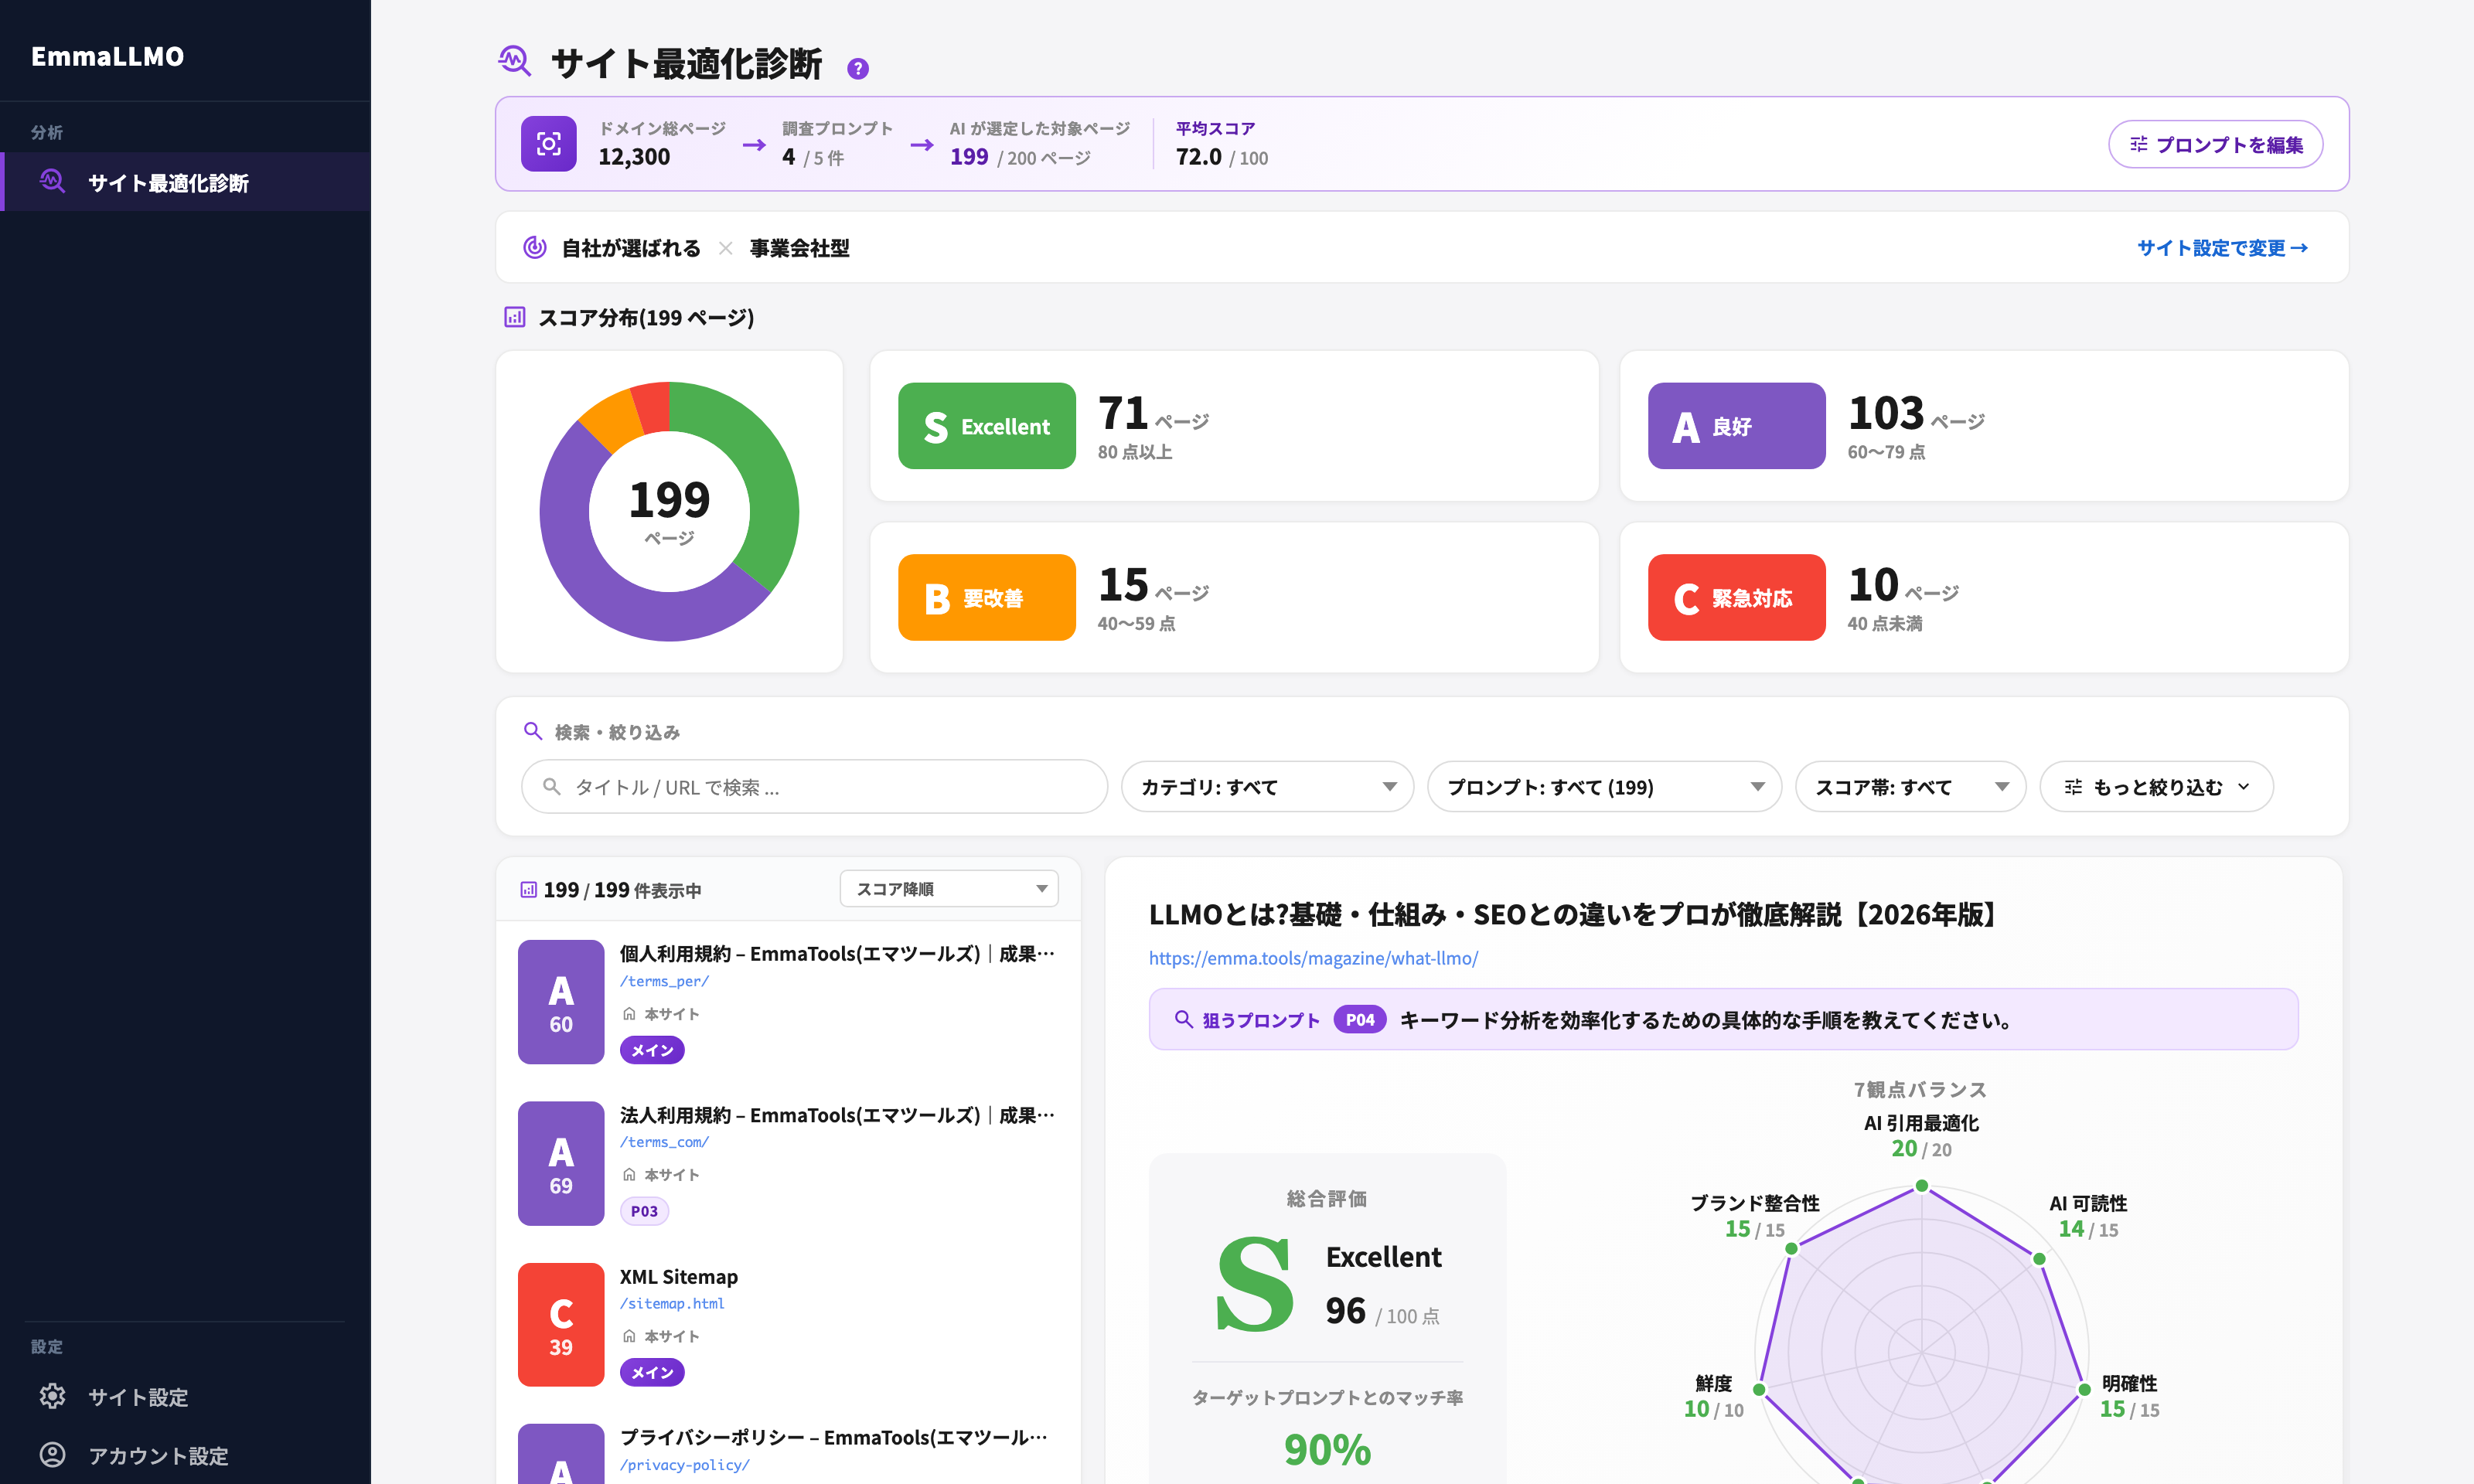This screenshot has height=1484, width=2474.
Task: Expand the もっと絞り込む filter options
Action: coord(2156,787)
